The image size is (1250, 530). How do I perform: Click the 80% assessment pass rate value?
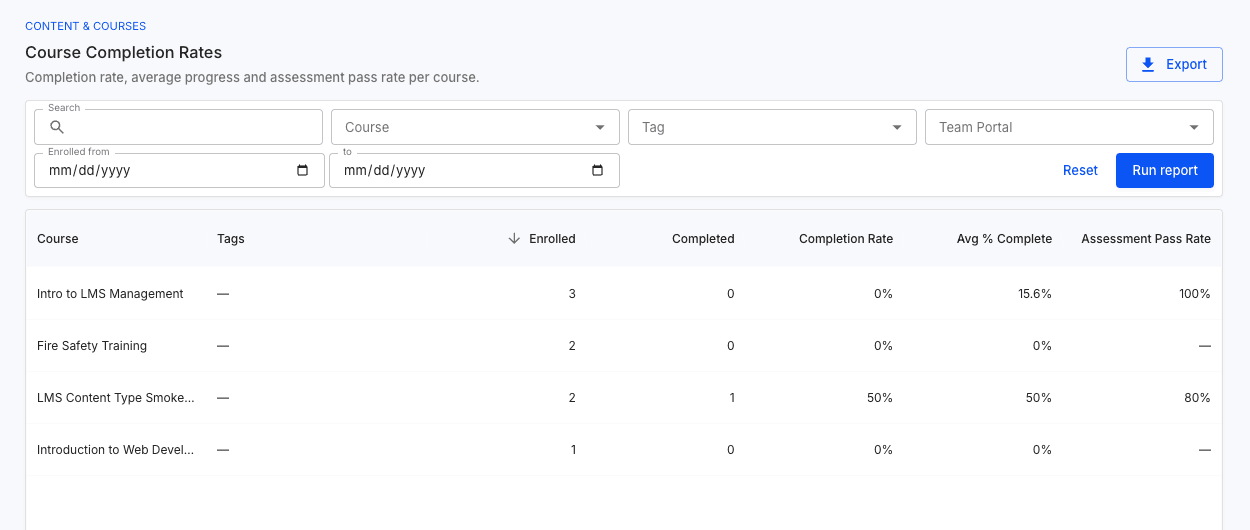pos(1198,398)
